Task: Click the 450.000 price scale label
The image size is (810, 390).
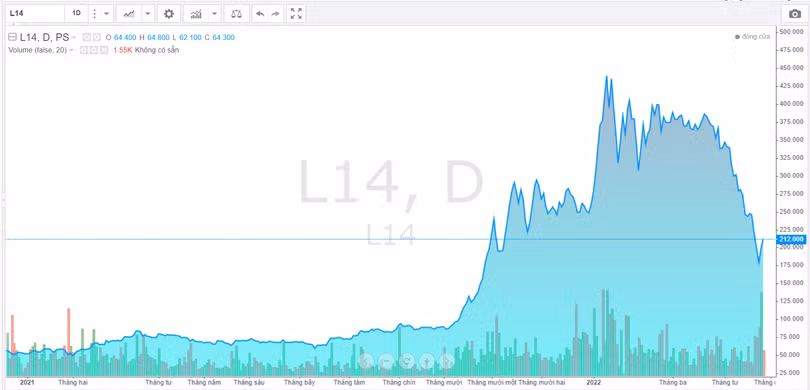Action: tap(792, 68)
